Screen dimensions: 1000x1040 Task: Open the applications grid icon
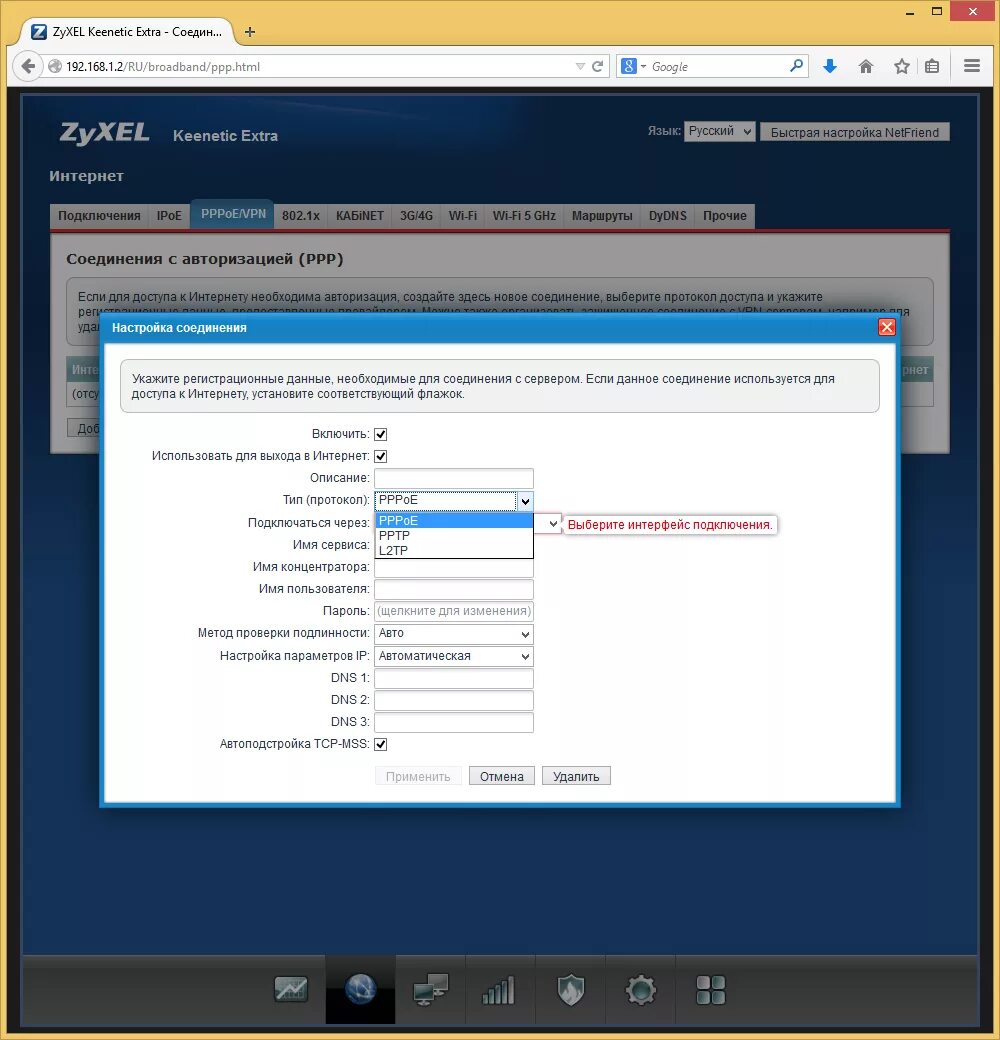pyautogui.click(x=710, y=990)
